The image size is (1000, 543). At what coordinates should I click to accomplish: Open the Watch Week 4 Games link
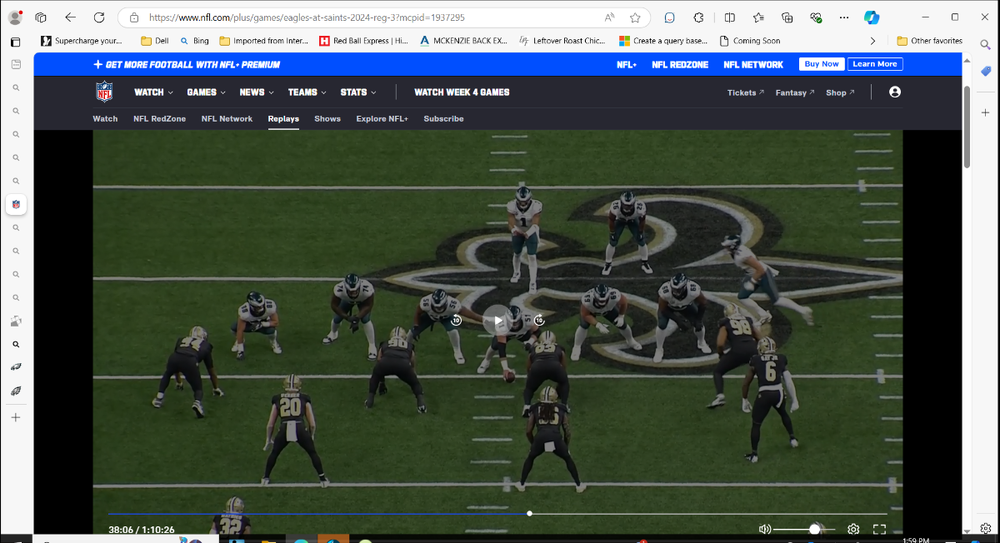point(461,92)
